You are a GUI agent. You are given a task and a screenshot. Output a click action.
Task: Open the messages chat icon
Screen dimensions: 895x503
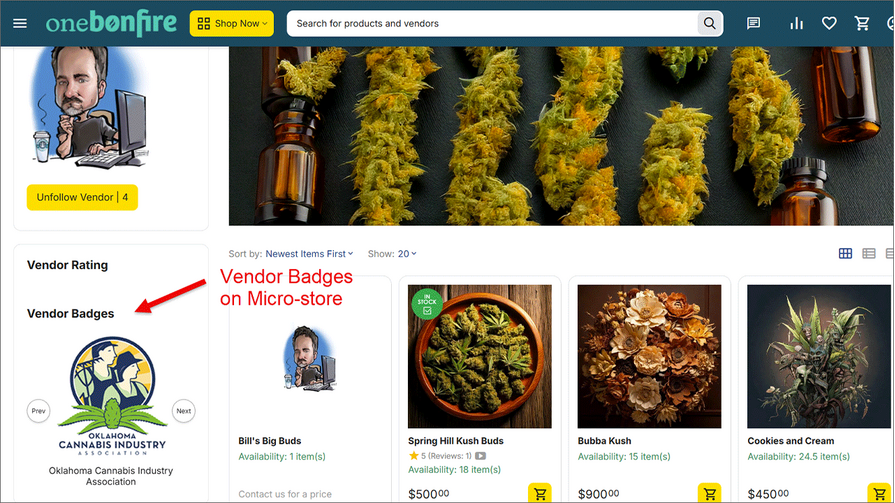click(754, 23)
